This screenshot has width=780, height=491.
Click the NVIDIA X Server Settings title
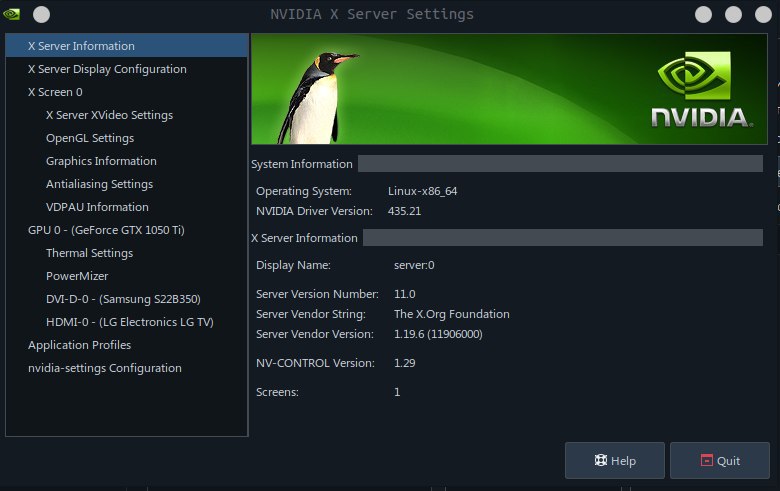(x=372, y=14)
